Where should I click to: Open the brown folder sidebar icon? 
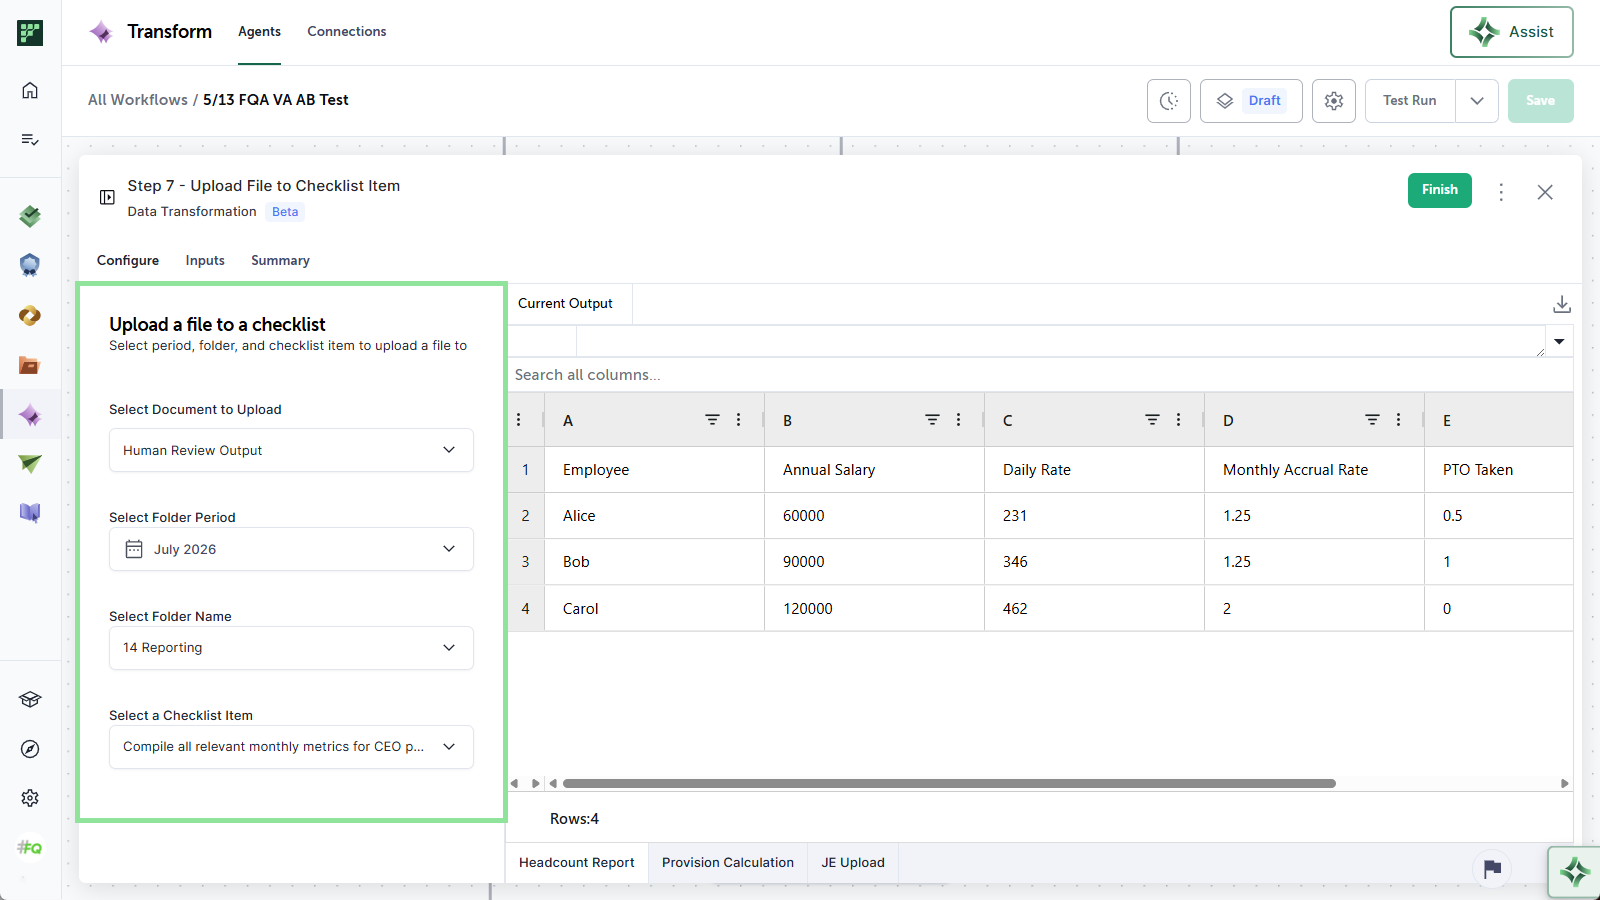(30, 365)
